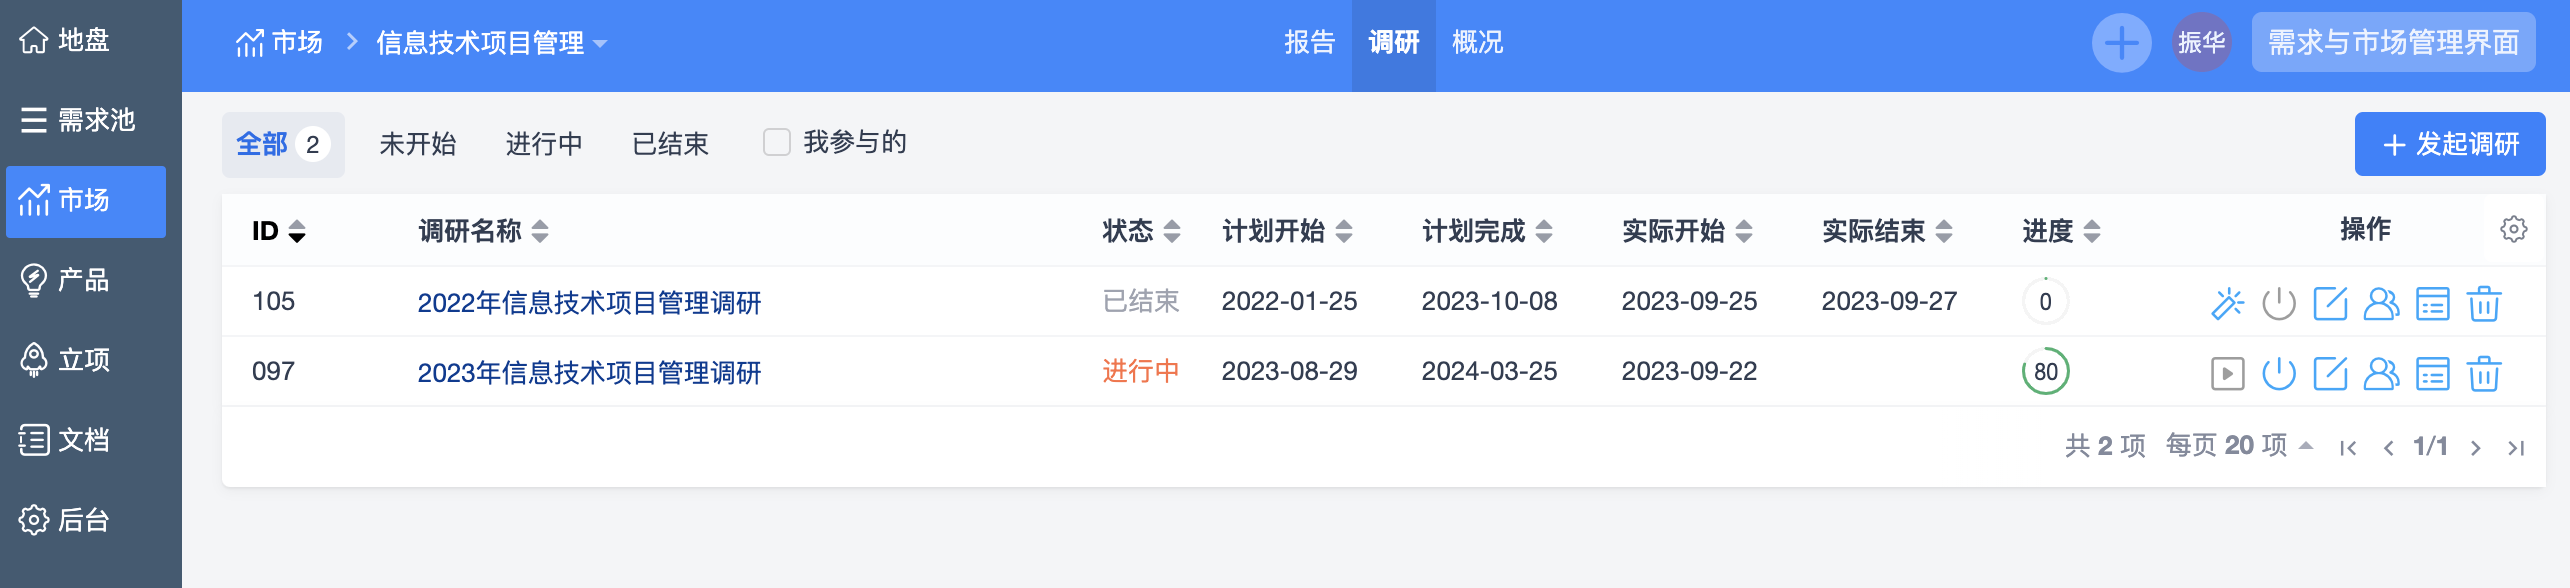The image size is (2570, 588).
Task: Filter surveys by 进行中 tab
Action: [x=544, y=144]
